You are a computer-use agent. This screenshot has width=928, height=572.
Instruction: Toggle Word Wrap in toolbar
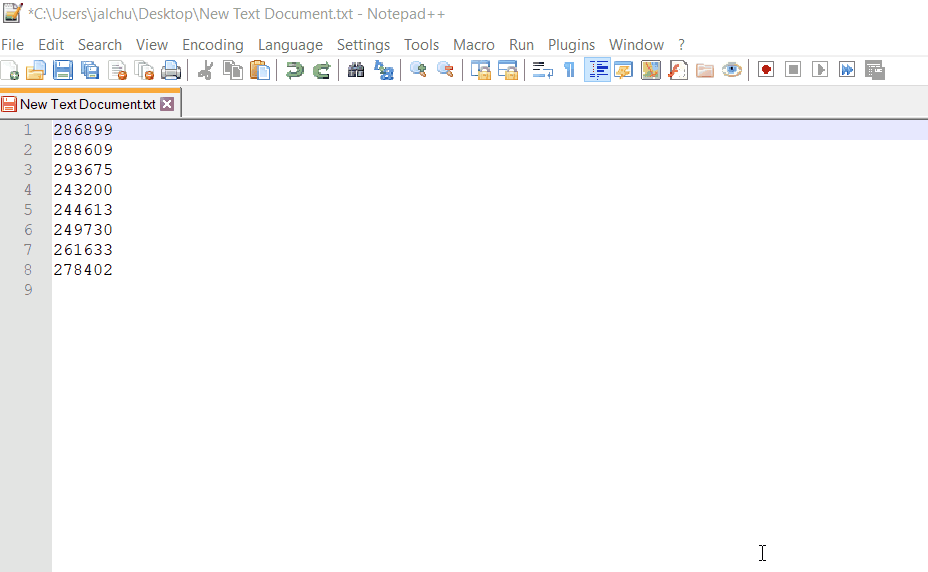coord(542,70)
